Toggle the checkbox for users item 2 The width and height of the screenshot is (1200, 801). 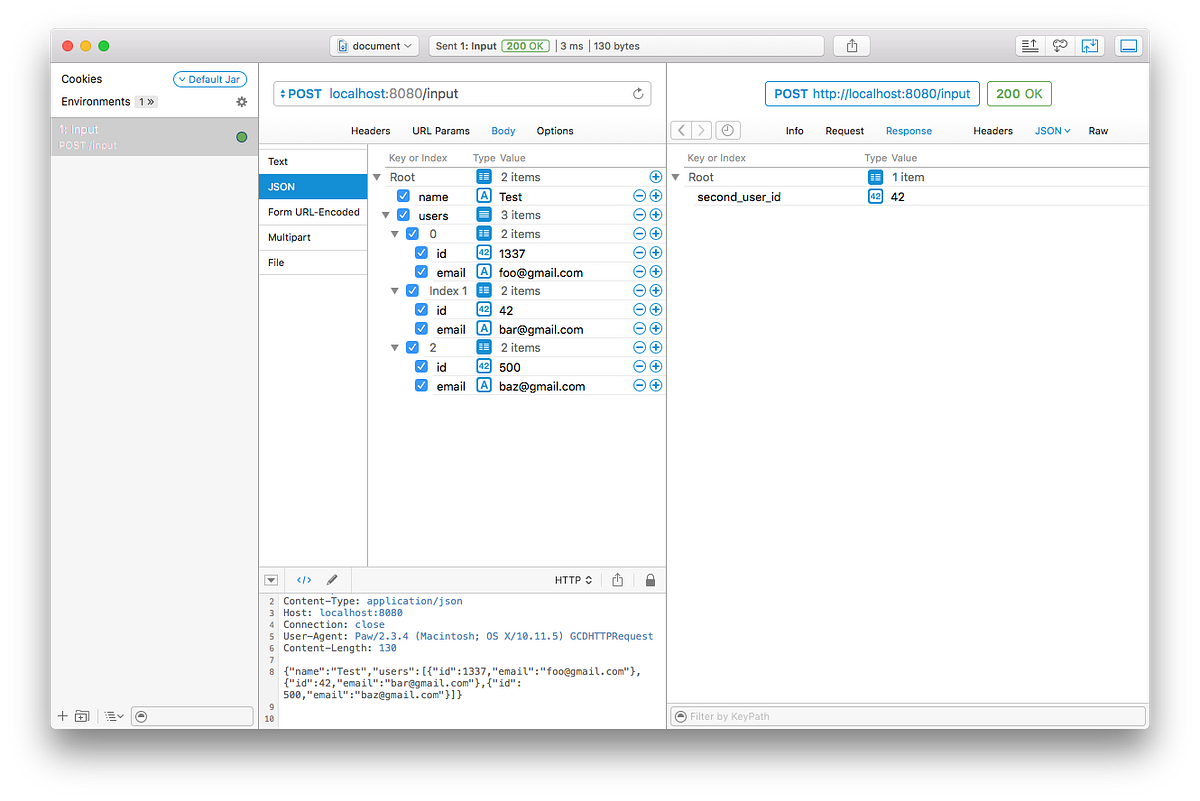[x=412, y=348]
